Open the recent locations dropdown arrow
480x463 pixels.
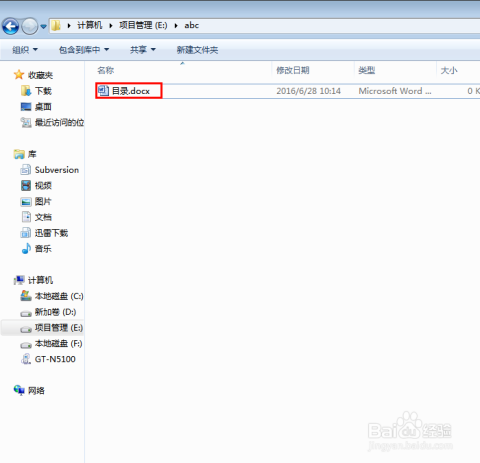point(44,26)
